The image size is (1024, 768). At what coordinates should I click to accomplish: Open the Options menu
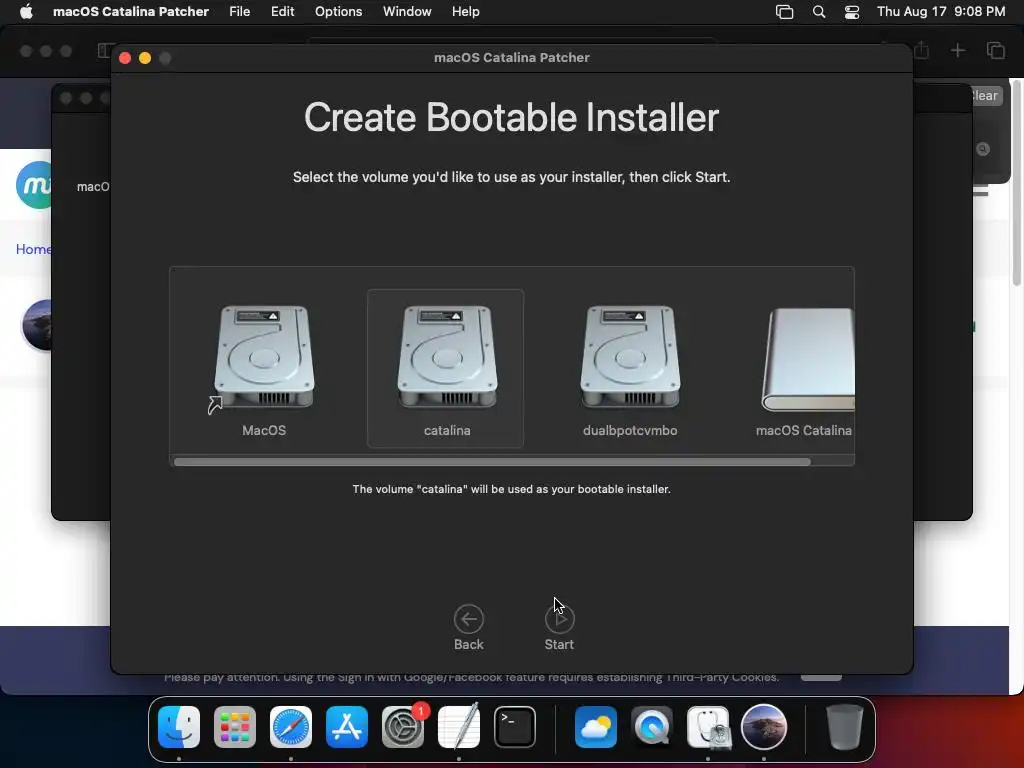(x=338, y=11)
